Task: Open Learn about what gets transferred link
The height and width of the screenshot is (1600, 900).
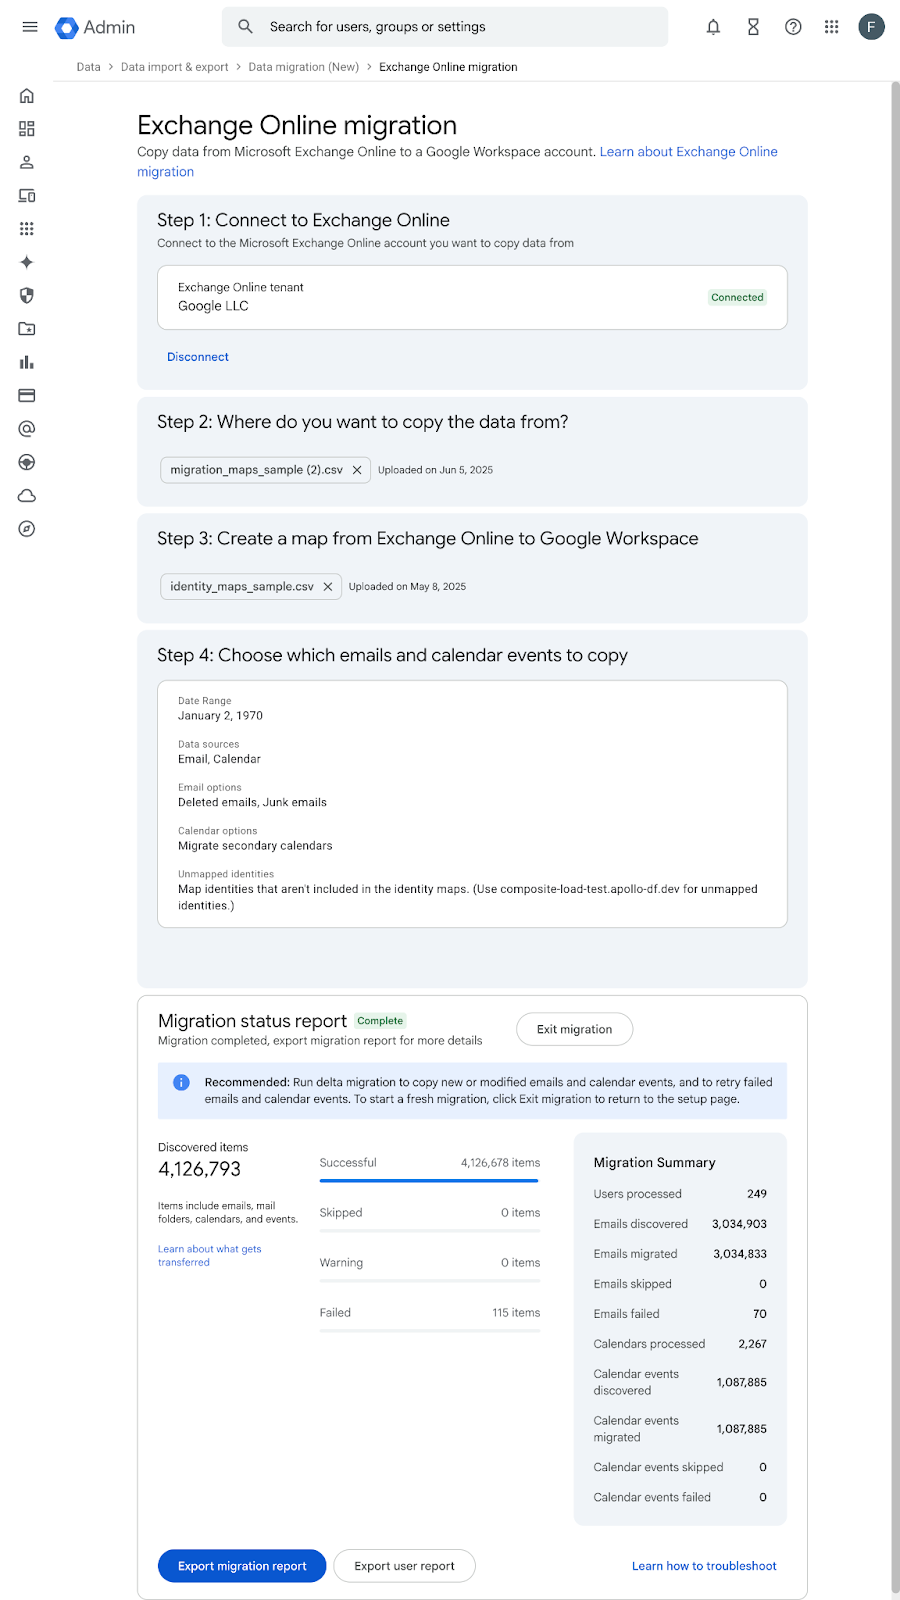Action: coord(209,1256)
